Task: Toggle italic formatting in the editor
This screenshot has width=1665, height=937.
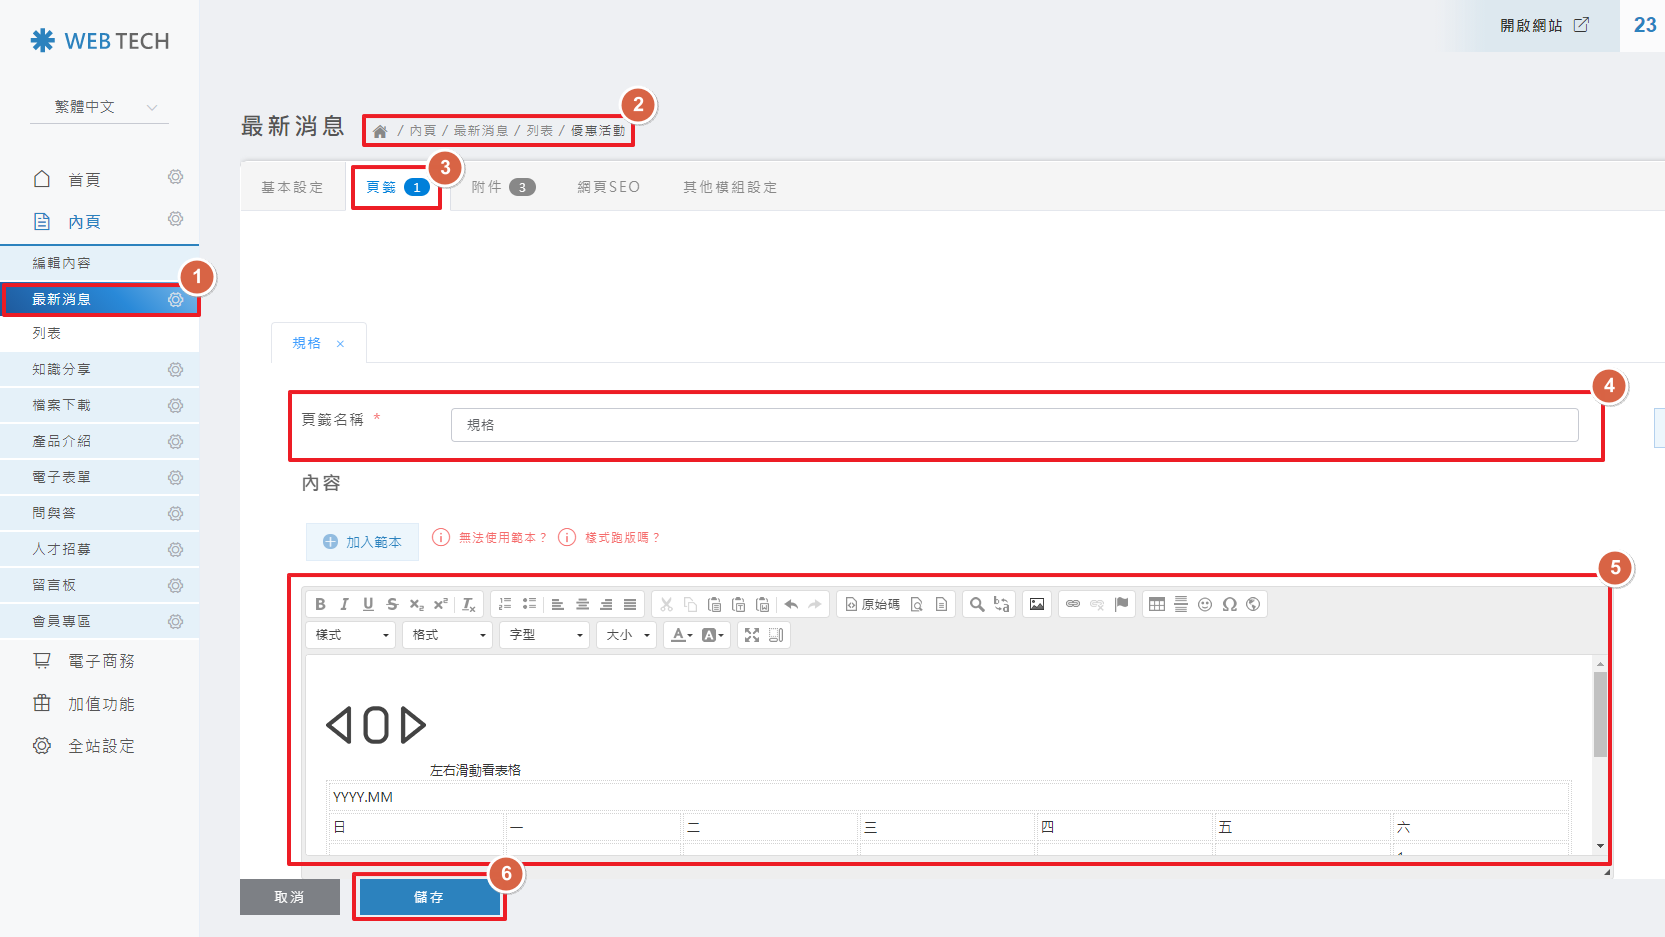Action: [344, 604]
